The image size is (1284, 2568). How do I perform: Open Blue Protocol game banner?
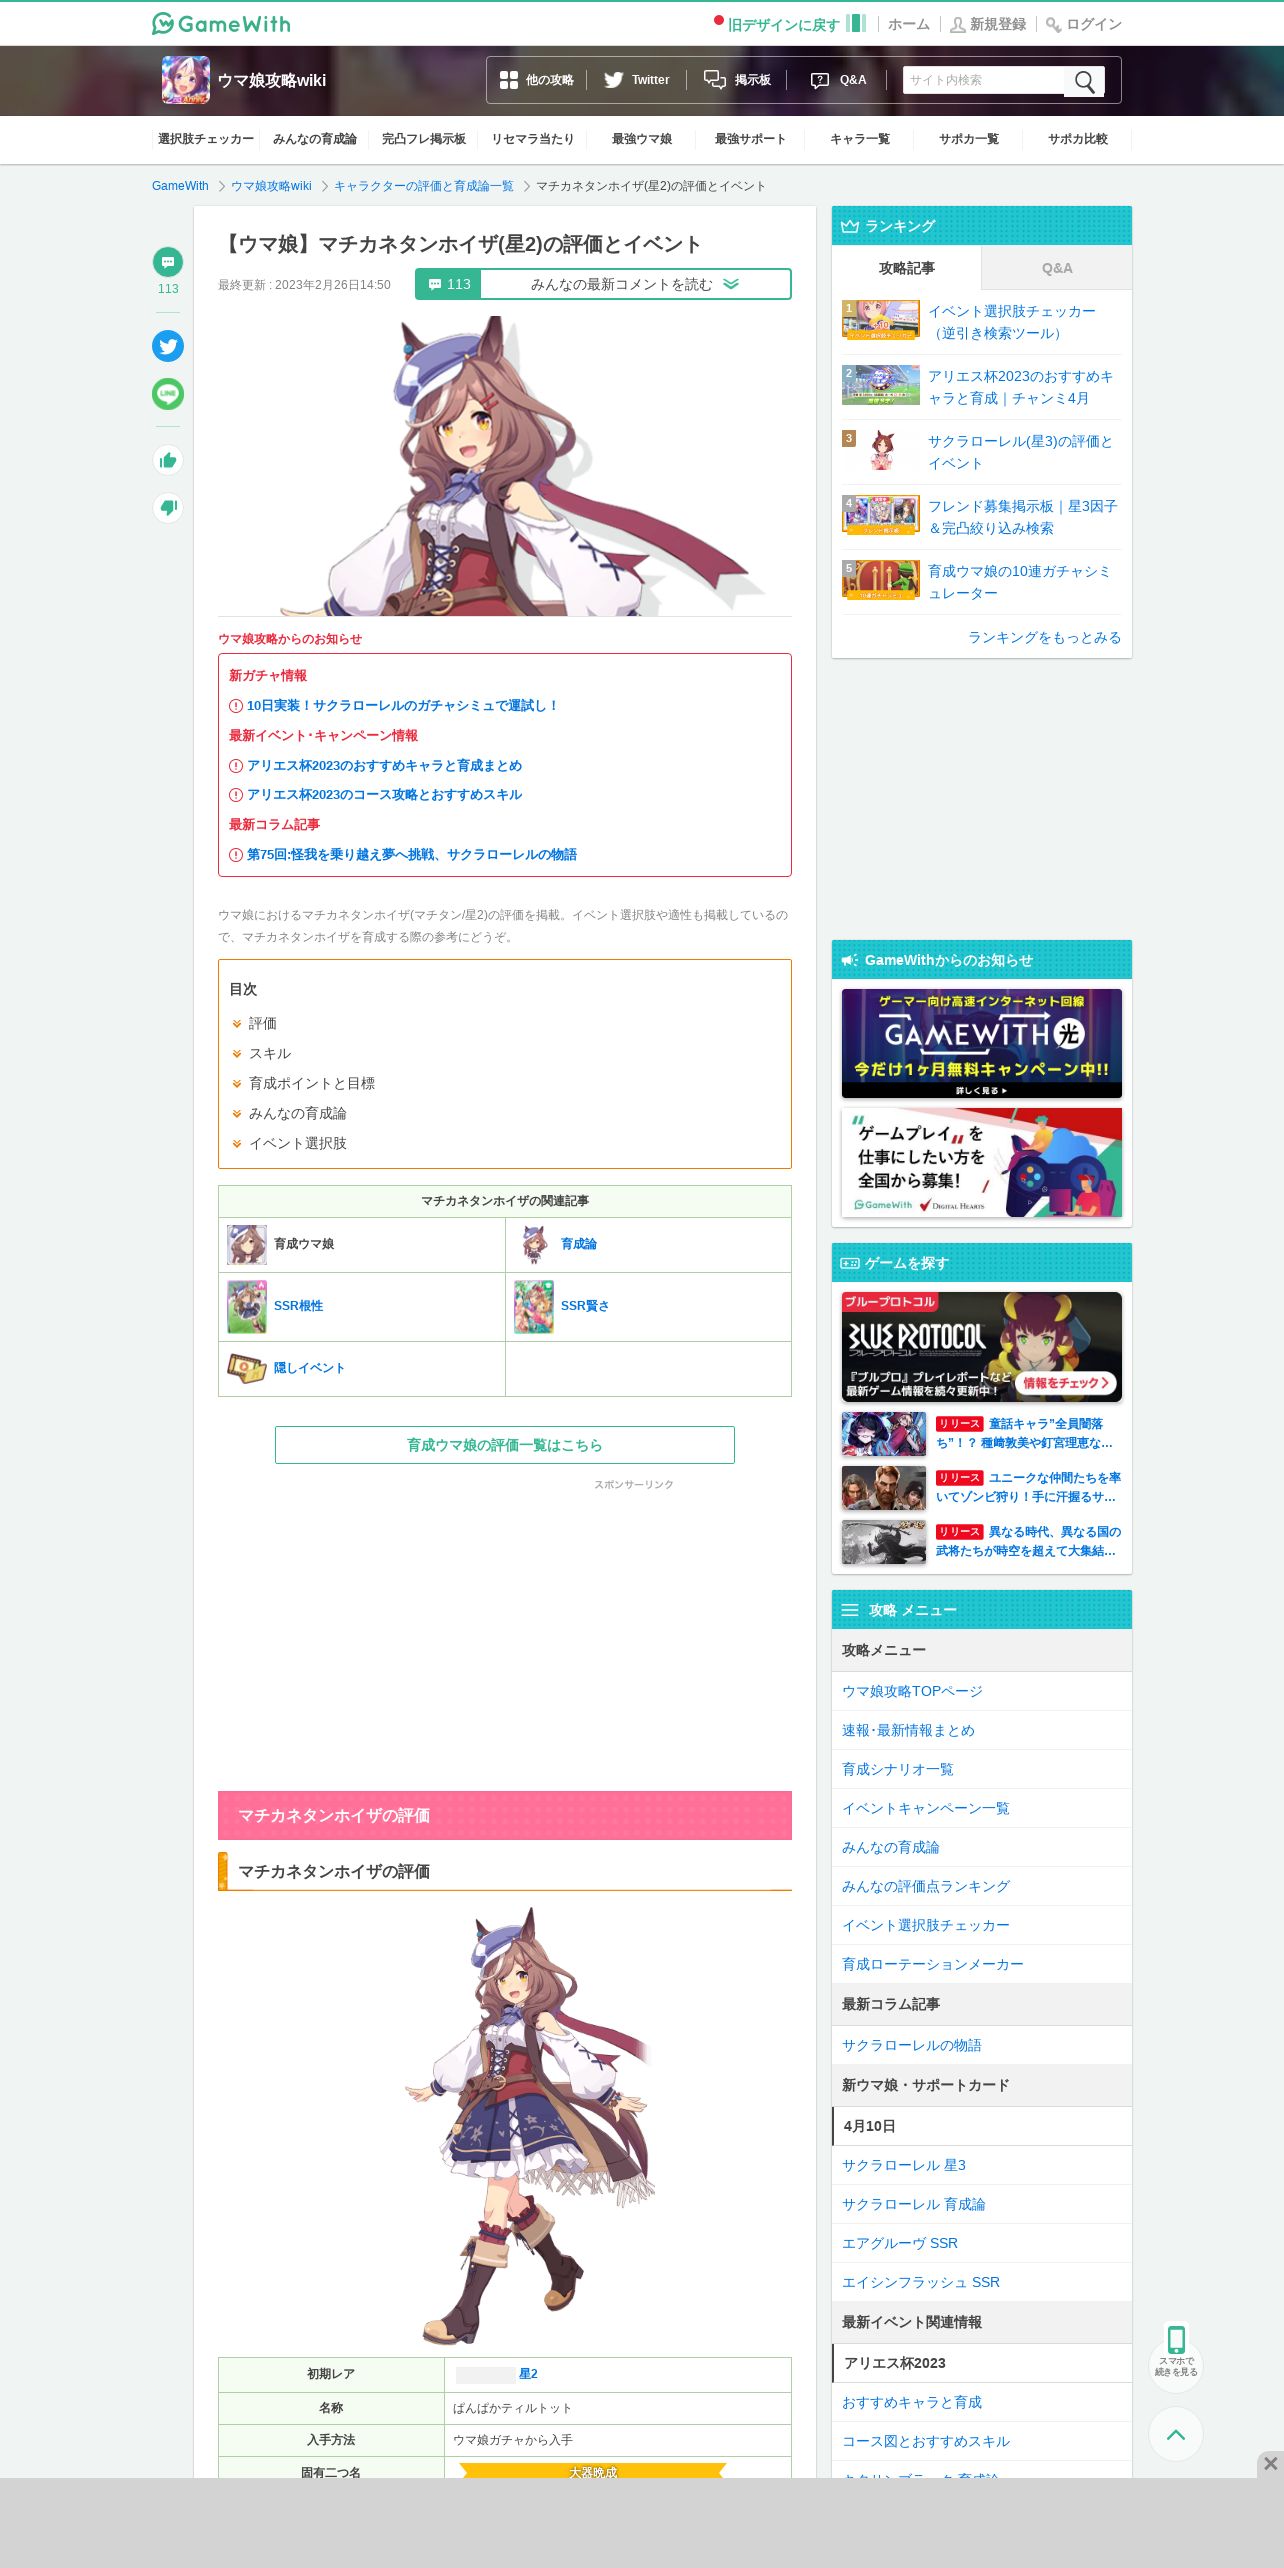coord(982,1347)
